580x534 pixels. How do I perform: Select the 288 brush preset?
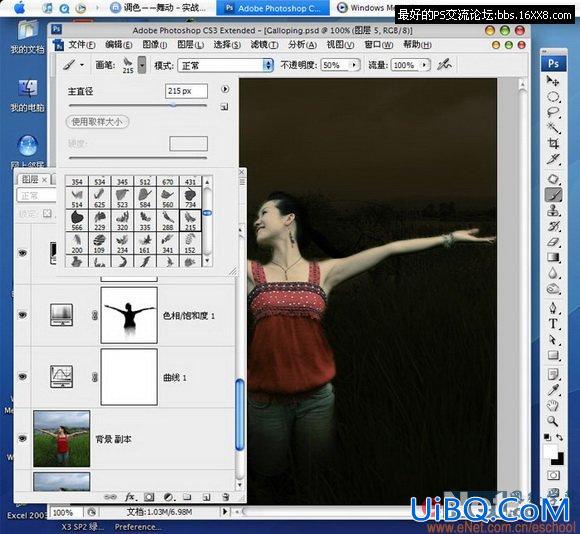coord(168,221)
